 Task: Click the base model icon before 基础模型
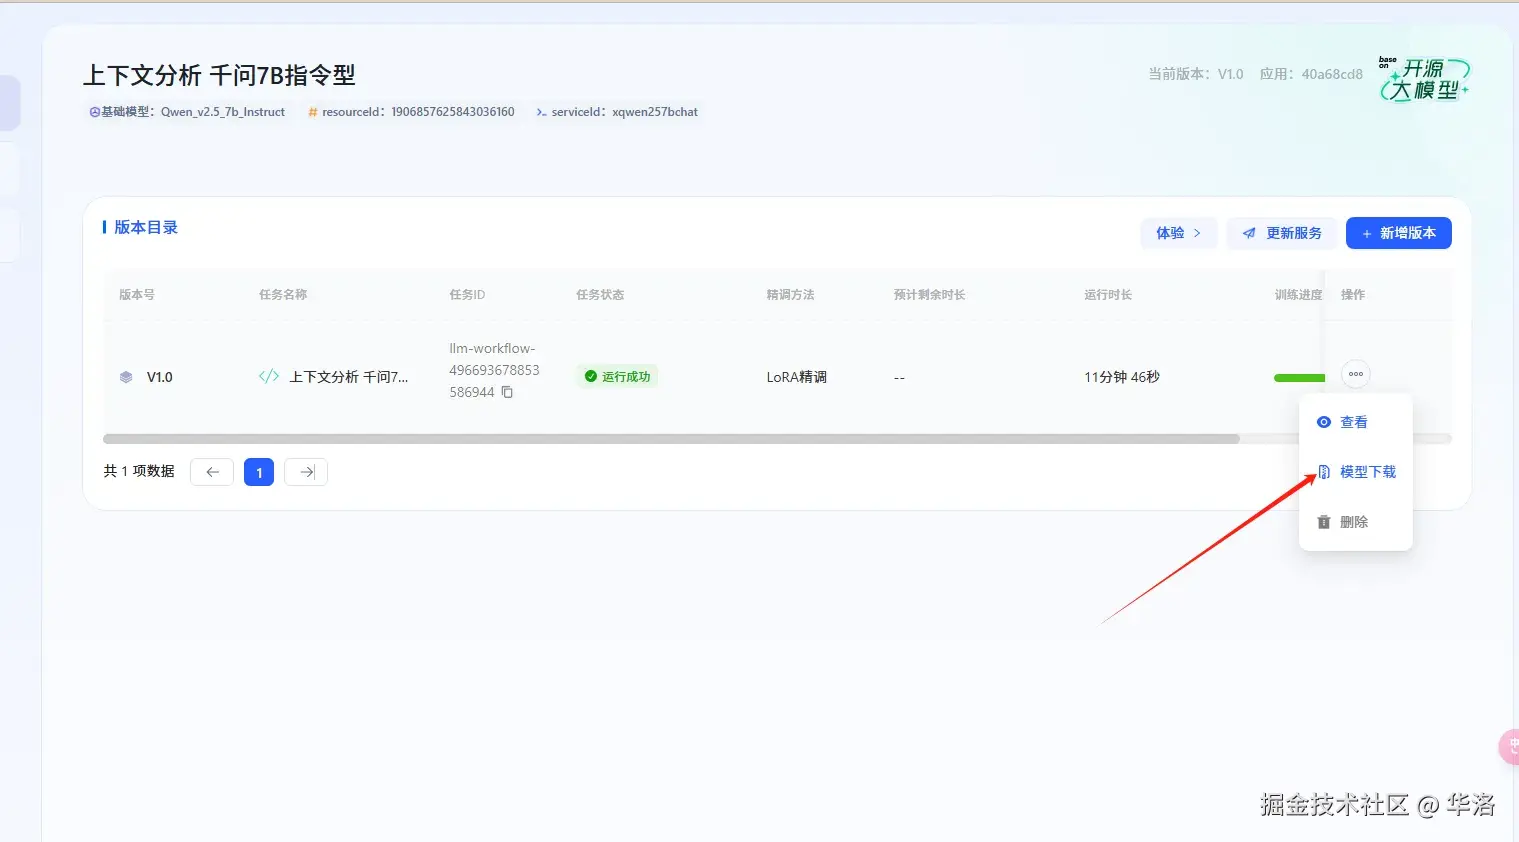click(x=95, y=112)
